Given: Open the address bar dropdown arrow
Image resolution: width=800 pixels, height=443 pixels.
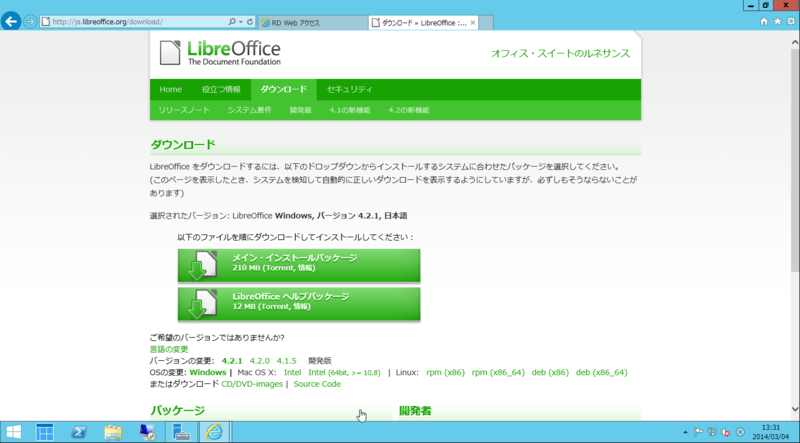Looking at the screenshot, I should pos(241,22).
